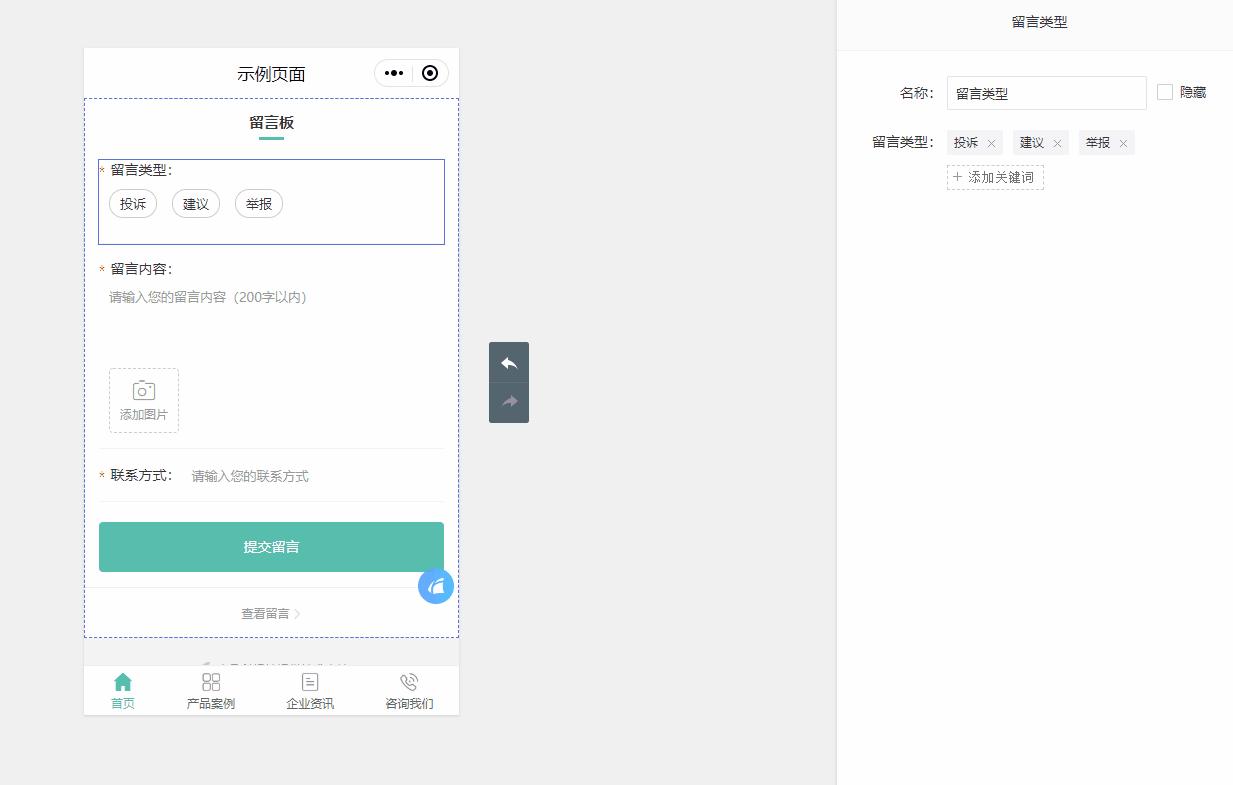Enable the 隐藏 checkbox next to 名称
This screenshot has width=1233, height=785.
tap(1164, 91)
